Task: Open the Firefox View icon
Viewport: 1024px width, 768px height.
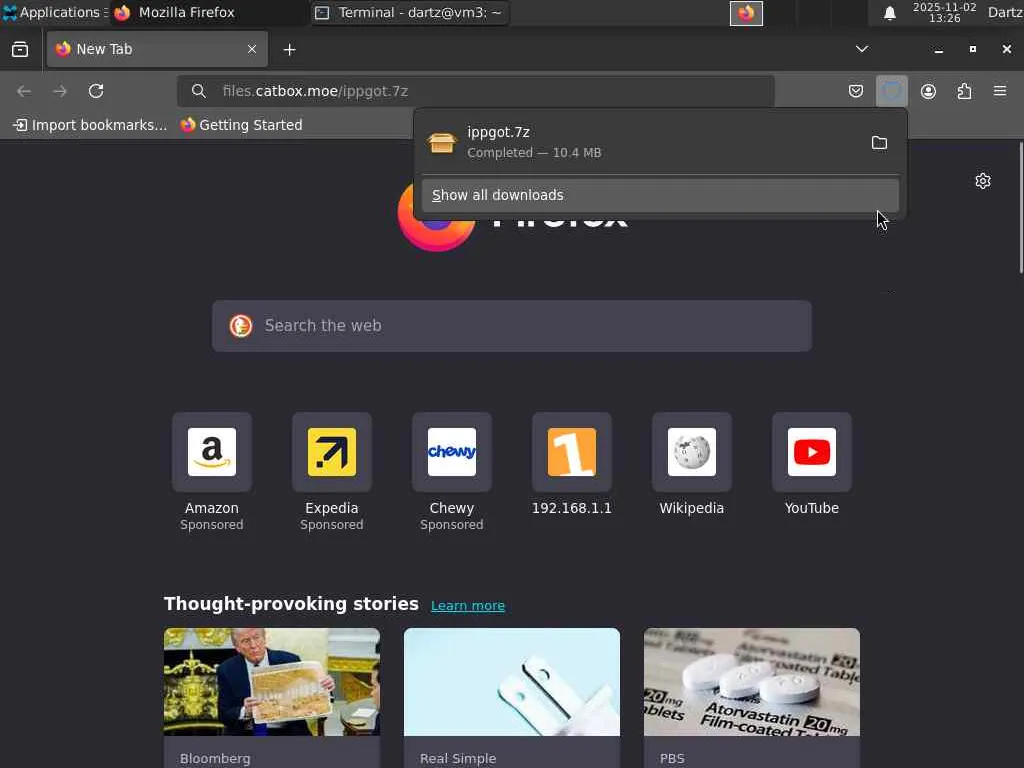Action: (x=20, y=50)
